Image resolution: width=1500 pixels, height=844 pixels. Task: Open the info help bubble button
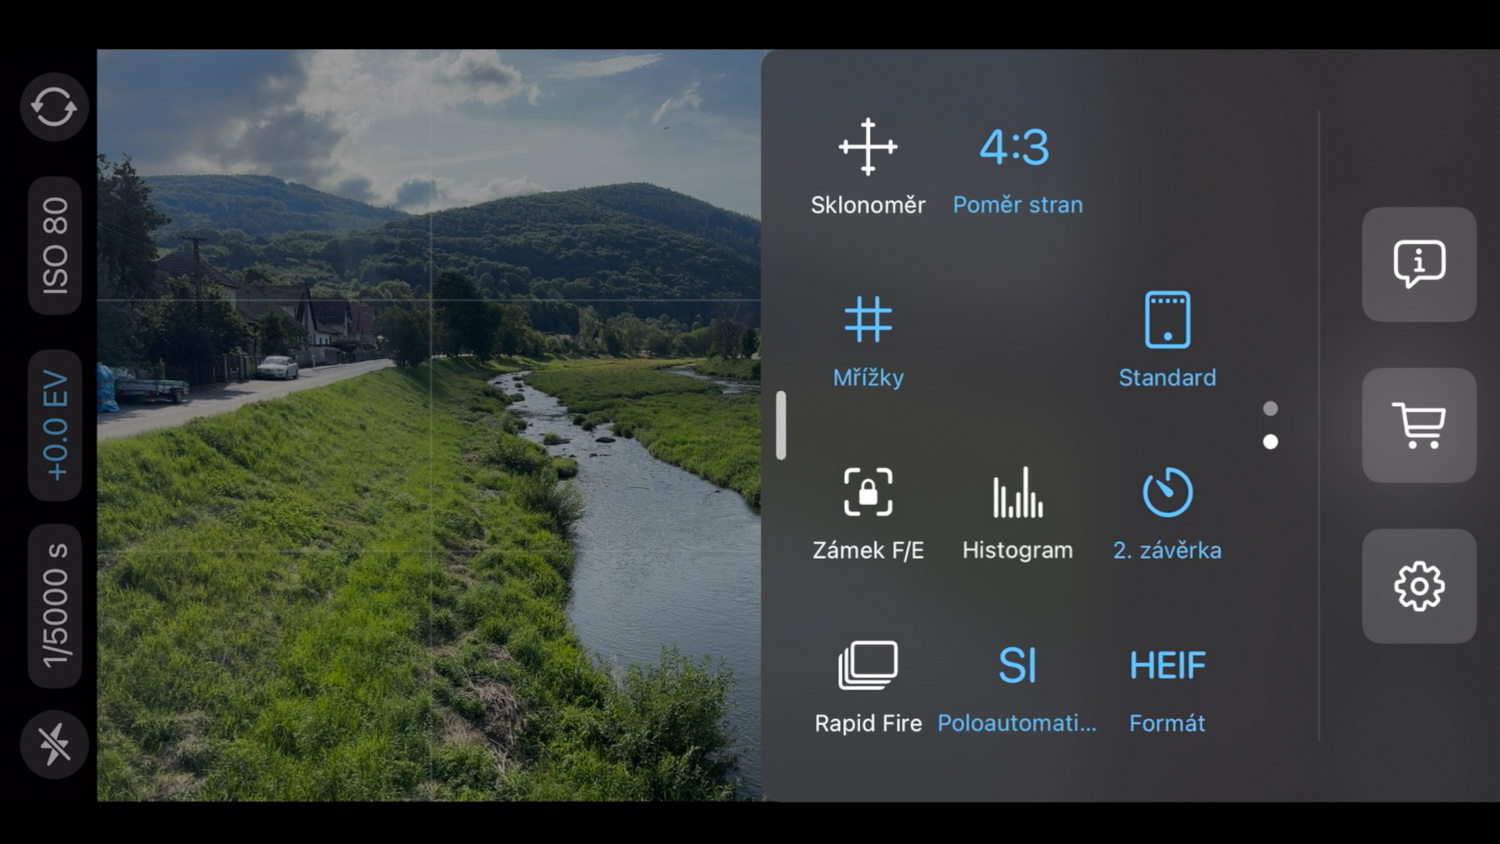[1418, 264]
